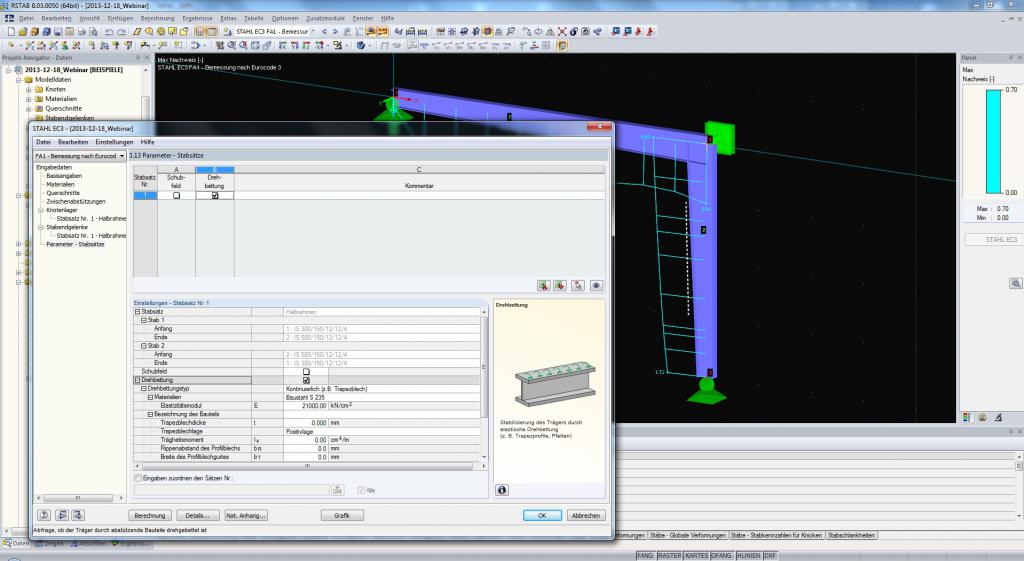This screenshot has height=561, width=1024.
Task: Click vertical scrollbar of settings table
Action: point(484,384)
